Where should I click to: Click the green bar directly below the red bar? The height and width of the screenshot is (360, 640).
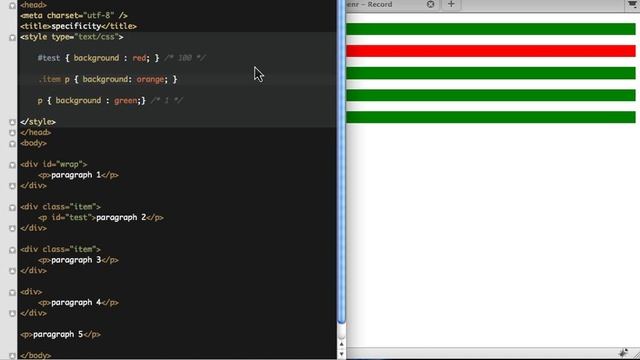491,73
